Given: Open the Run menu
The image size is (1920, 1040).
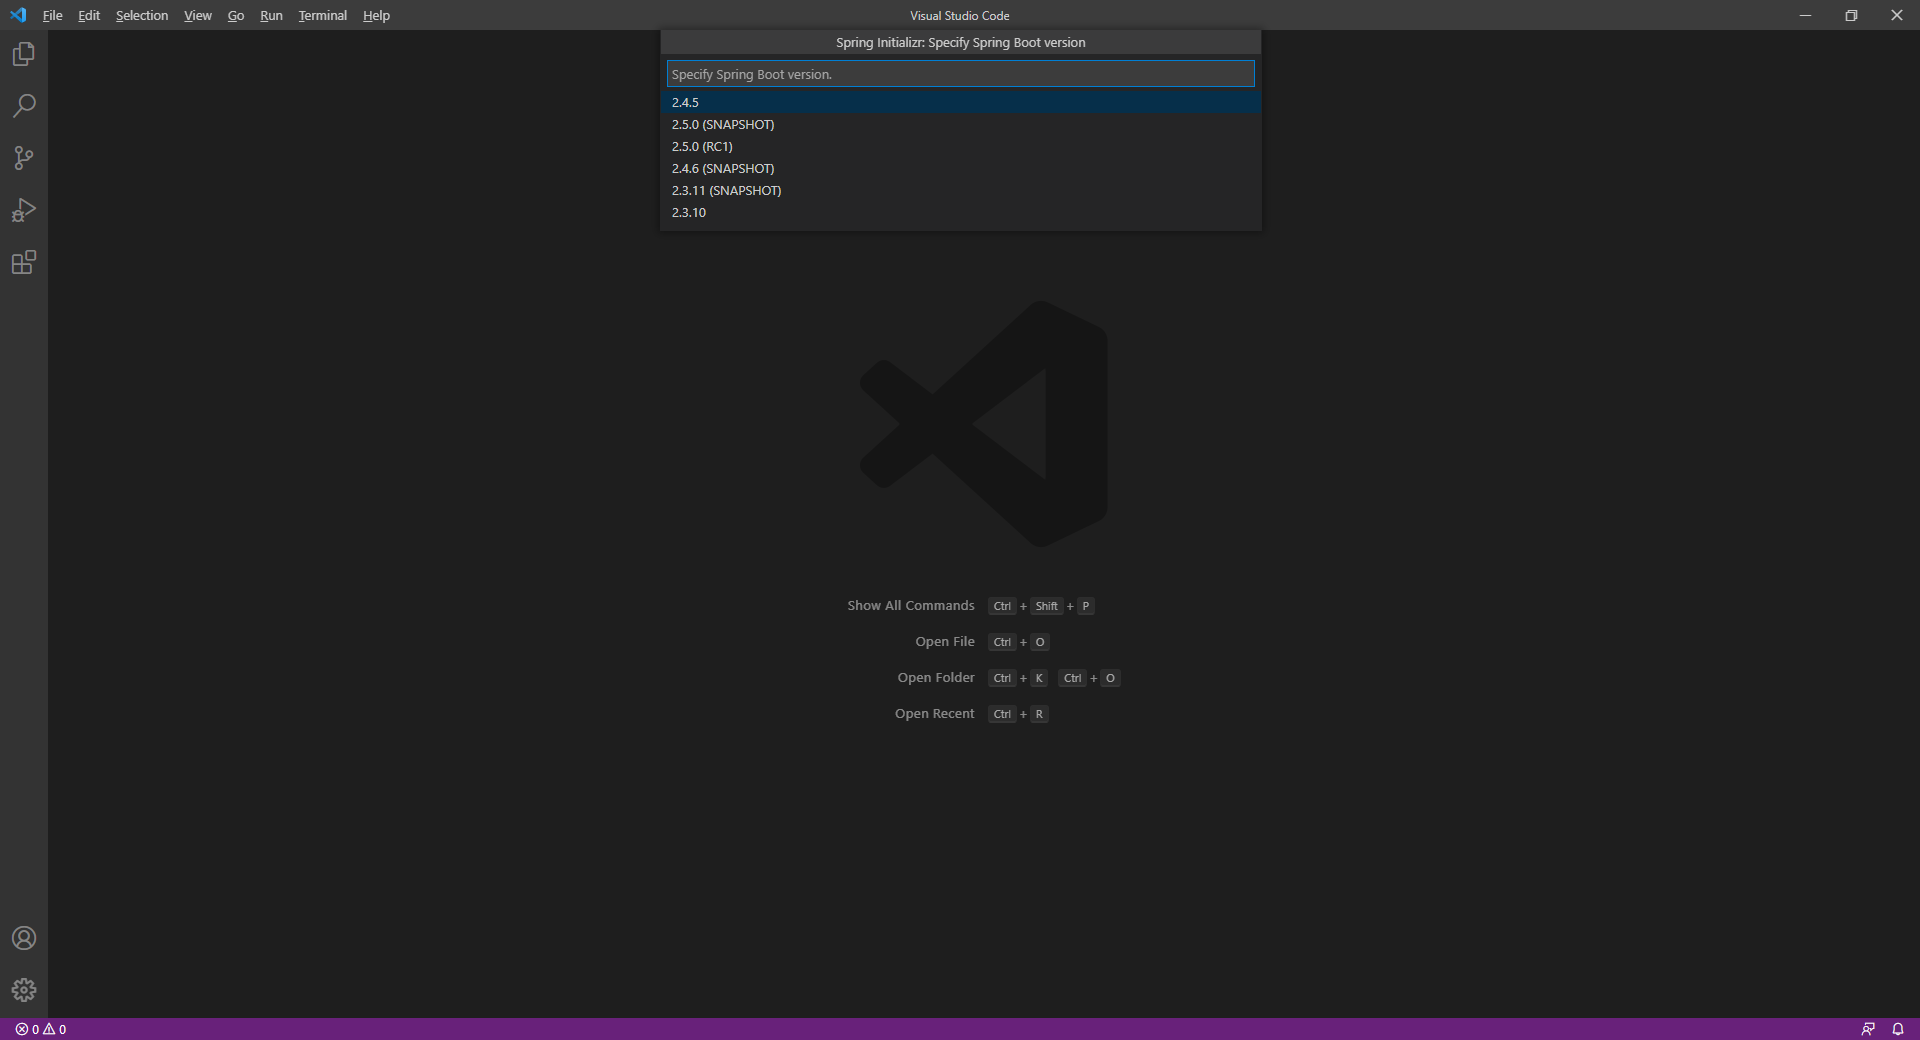Looking at the screenshot, I should point(271,15).
